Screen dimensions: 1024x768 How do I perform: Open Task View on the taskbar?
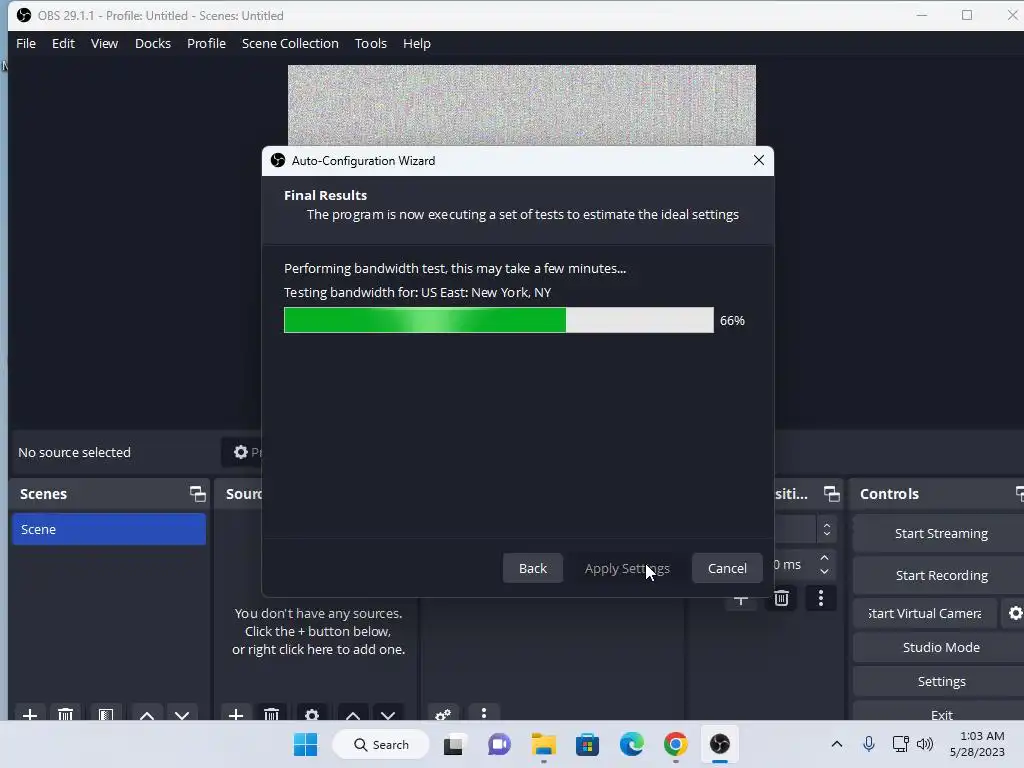454,744
